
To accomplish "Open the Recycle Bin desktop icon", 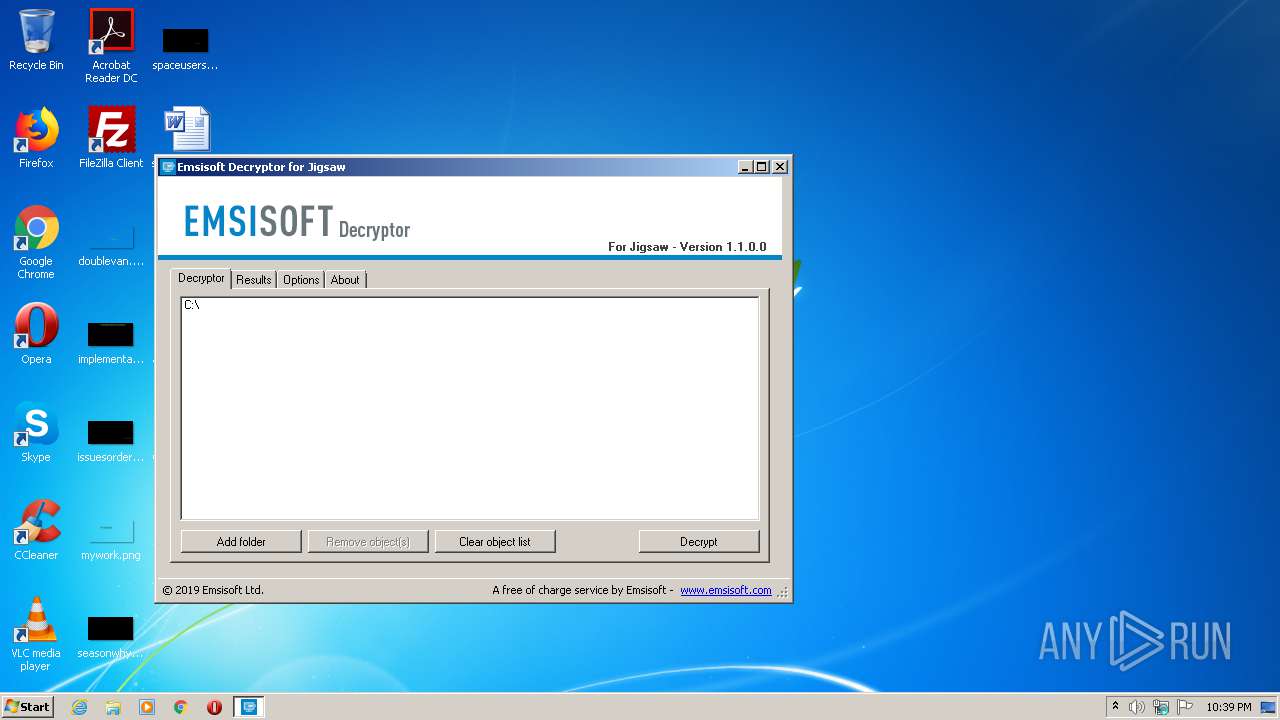I will (x=36, y=40).
